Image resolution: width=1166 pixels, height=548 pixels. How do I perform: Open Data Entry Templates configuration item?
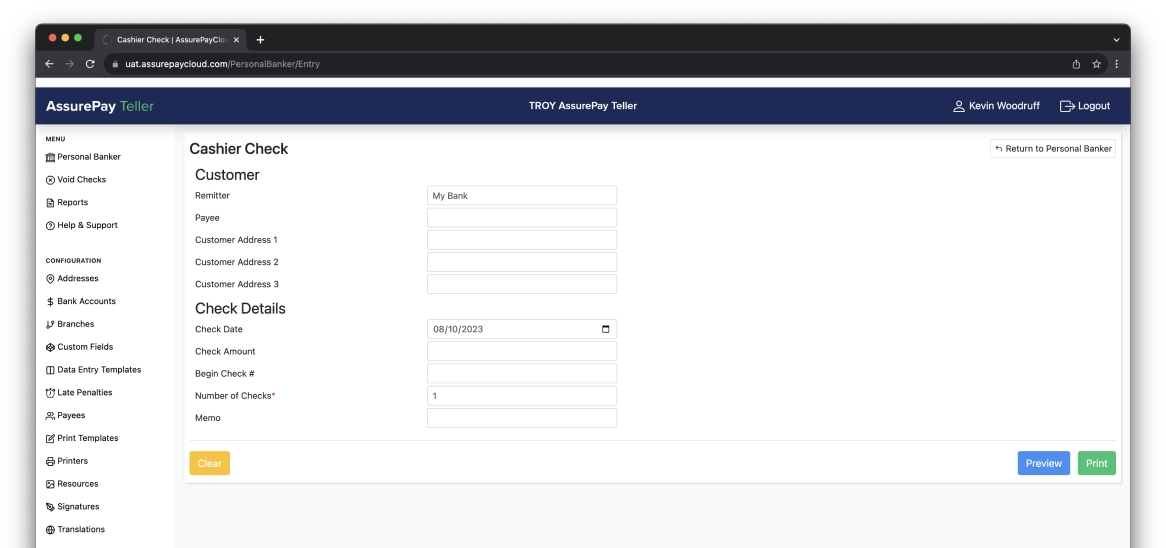[94, 370]
